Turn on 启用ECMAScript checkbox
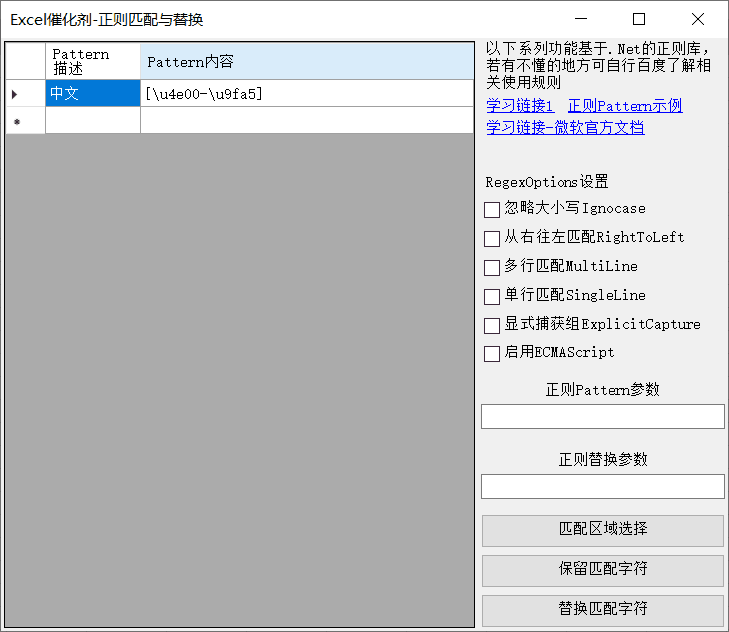The width and height of the screenshot is (729, 632). pyautogui.click(x=492, y=353)
